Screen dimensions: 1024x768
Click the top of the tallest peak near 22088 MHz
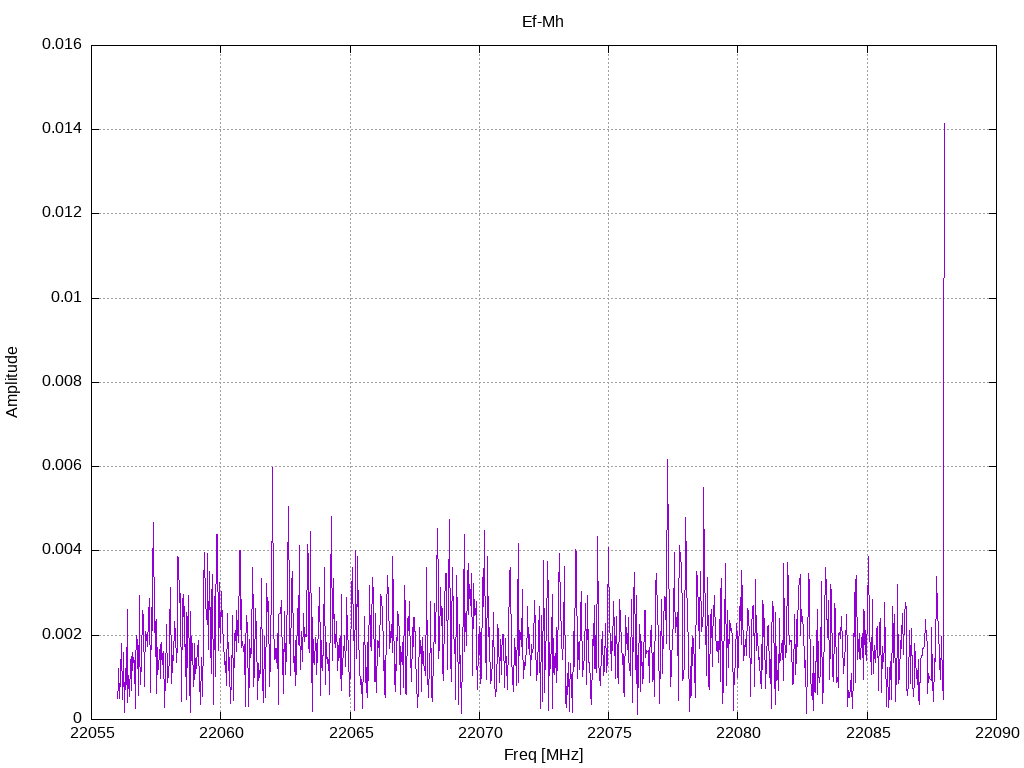tap(944, 125)
